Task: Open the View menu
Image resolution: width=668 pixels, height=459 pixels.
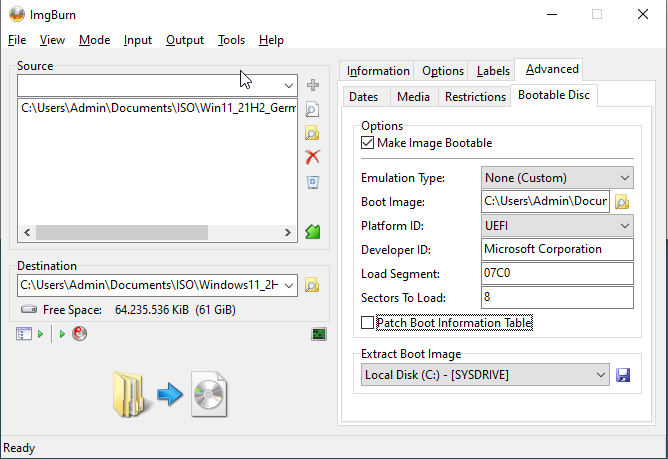Action: tap(52, 40)
